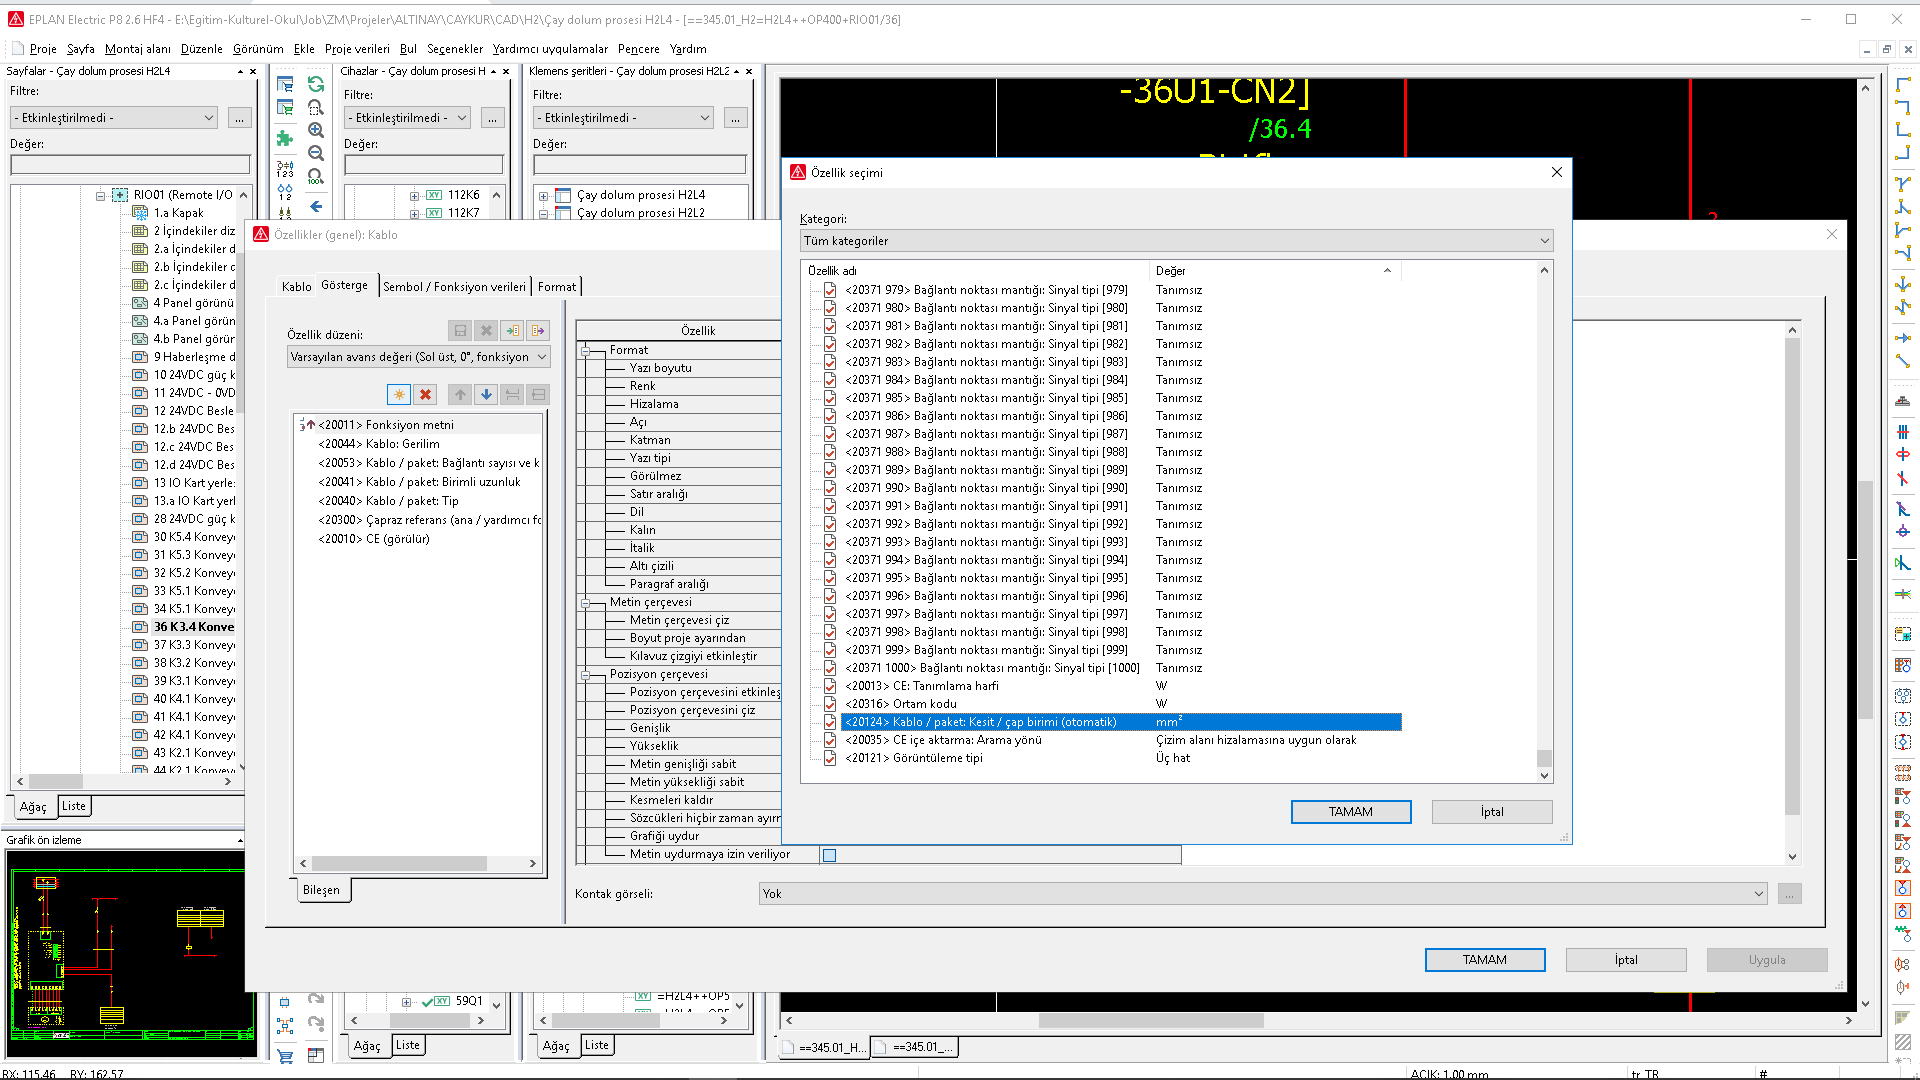Click the numbering 123 toolbar icon

285,169
